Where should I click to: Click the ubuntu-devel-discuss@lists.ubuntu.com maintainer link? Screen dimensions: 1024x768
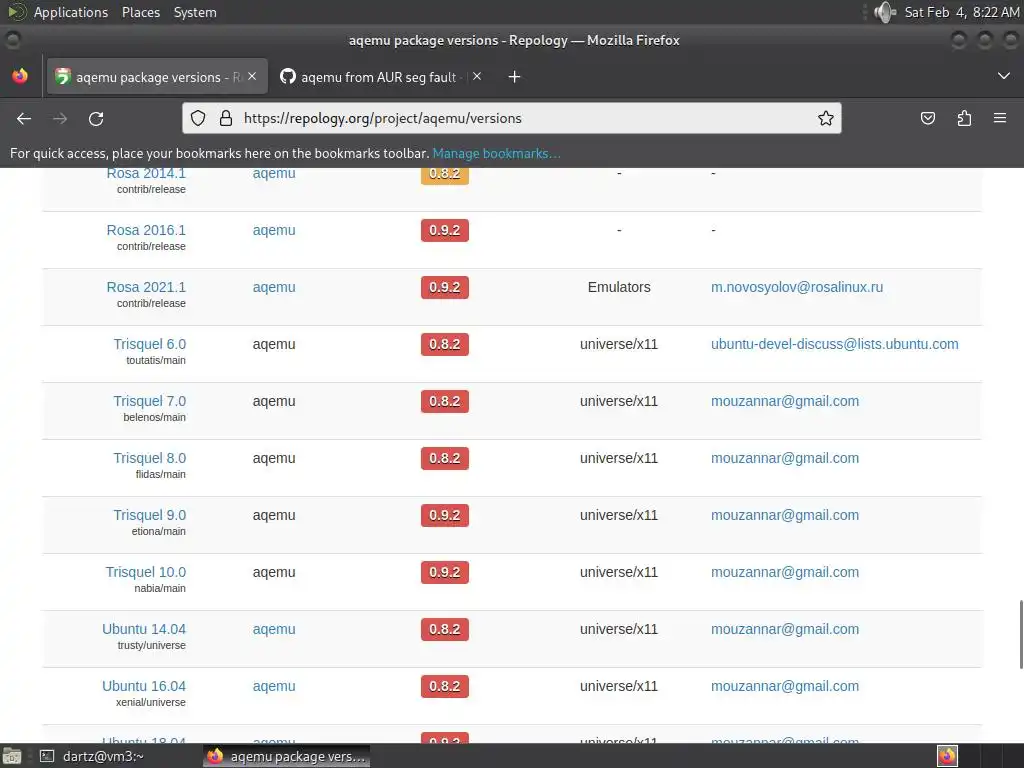(835, 344)
